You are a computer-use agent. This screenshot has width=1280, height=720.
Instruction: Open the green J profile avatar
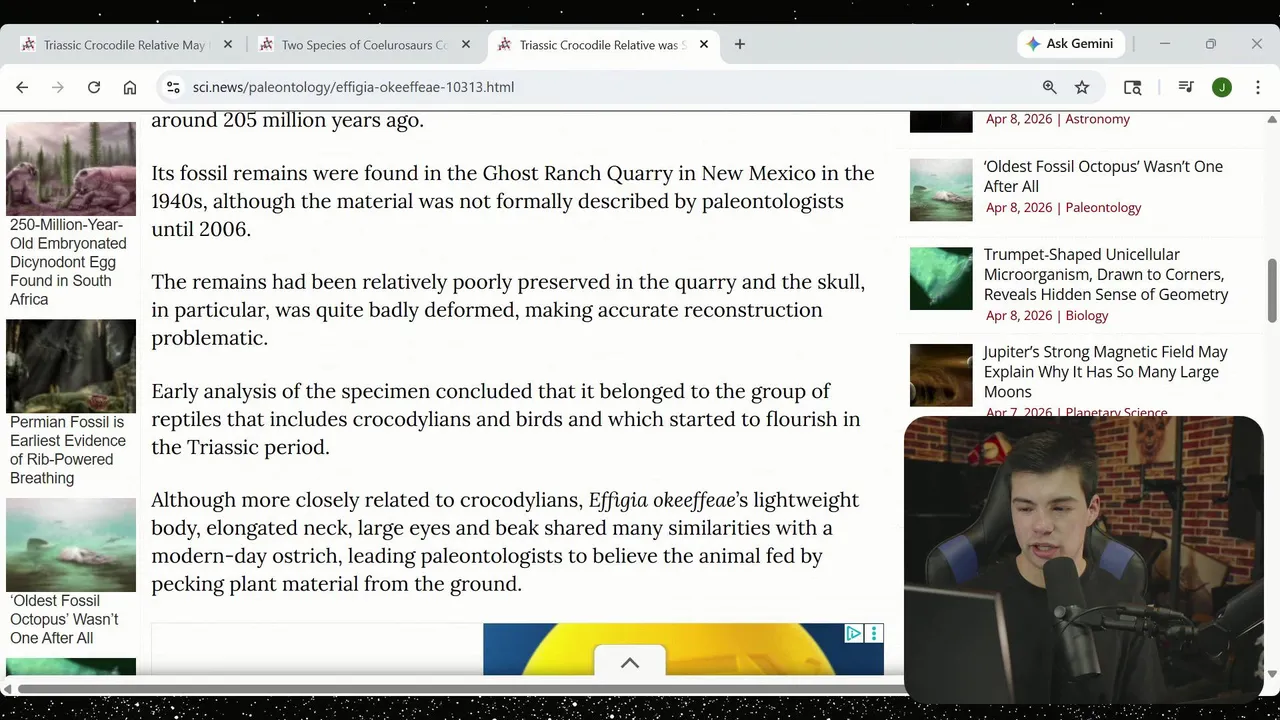click(x=1222, y=87)
